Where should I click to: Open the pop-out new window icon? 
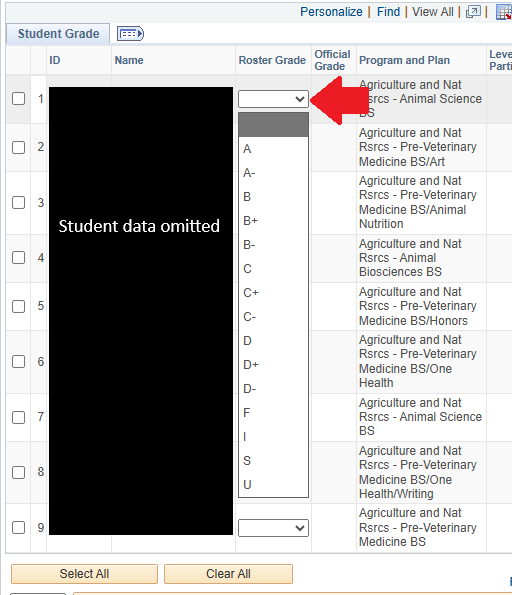tap(473, 12)
